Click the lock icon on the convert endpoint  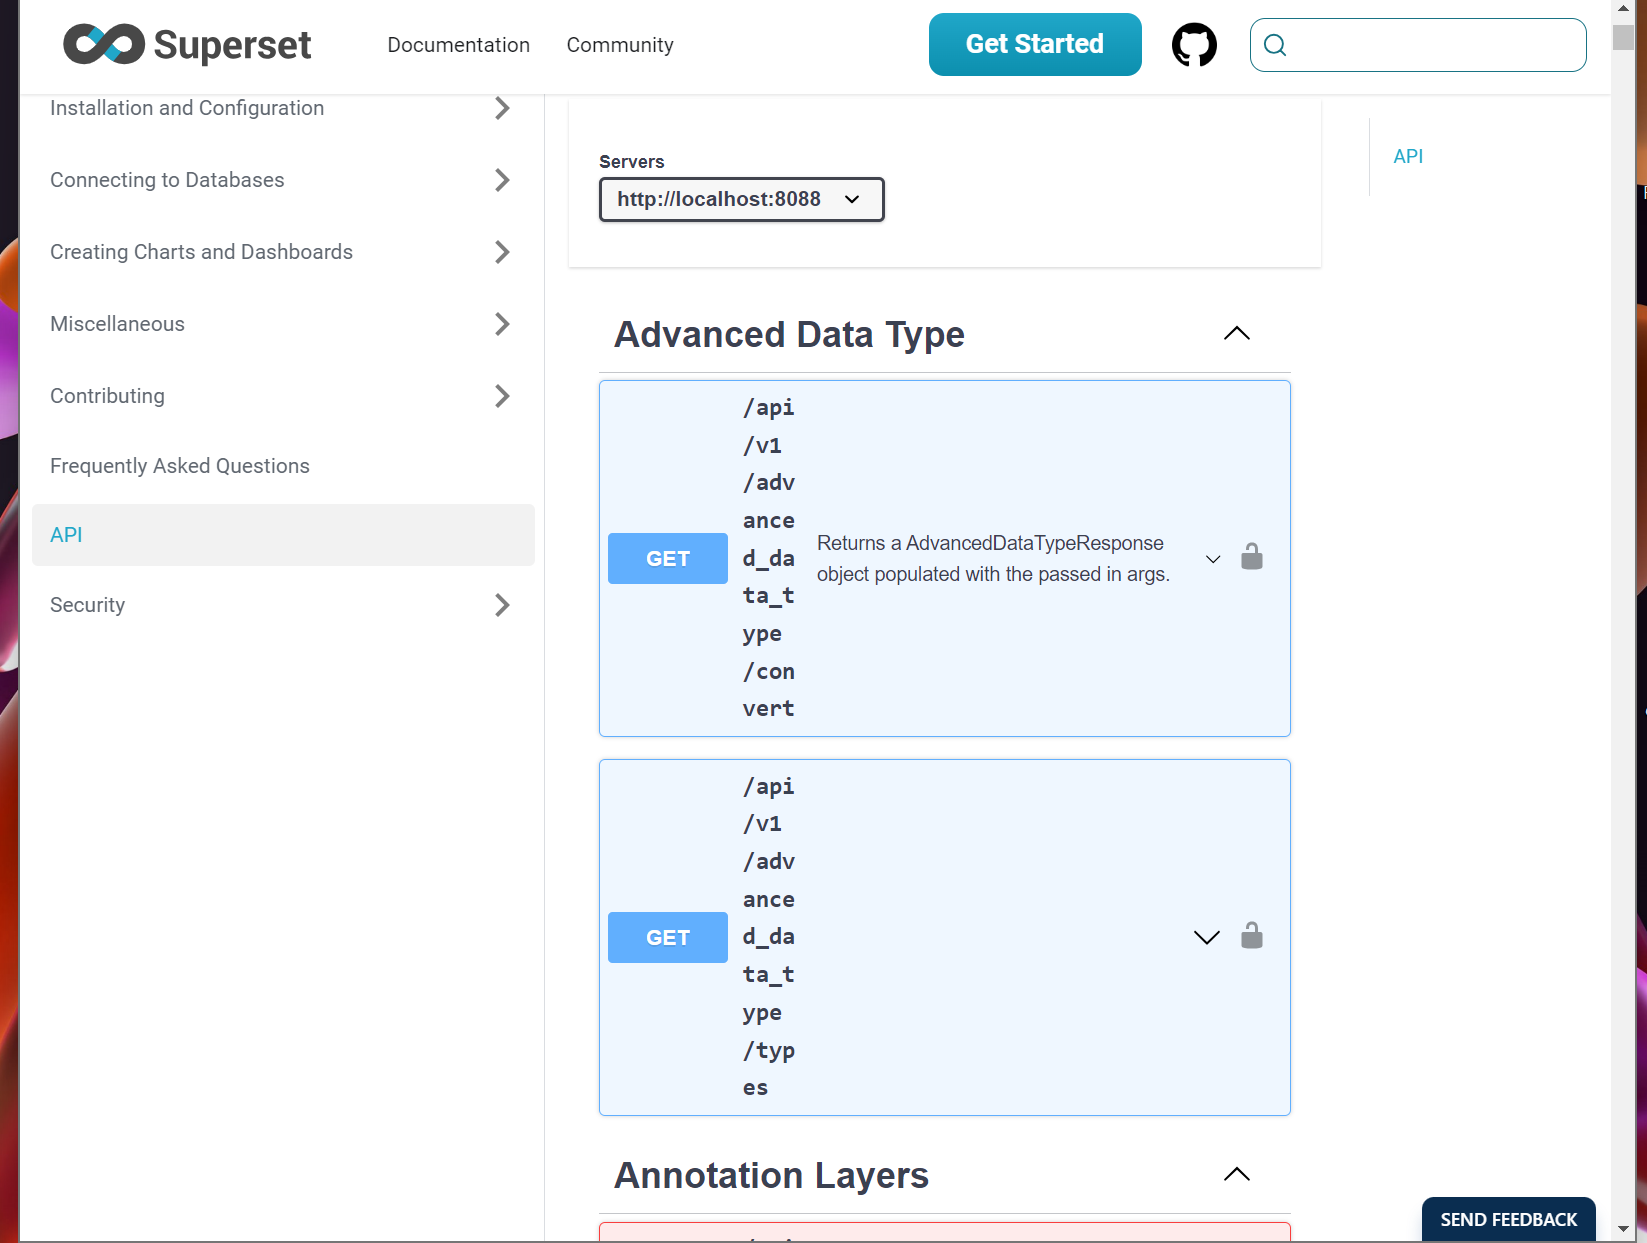point(1251,557)
